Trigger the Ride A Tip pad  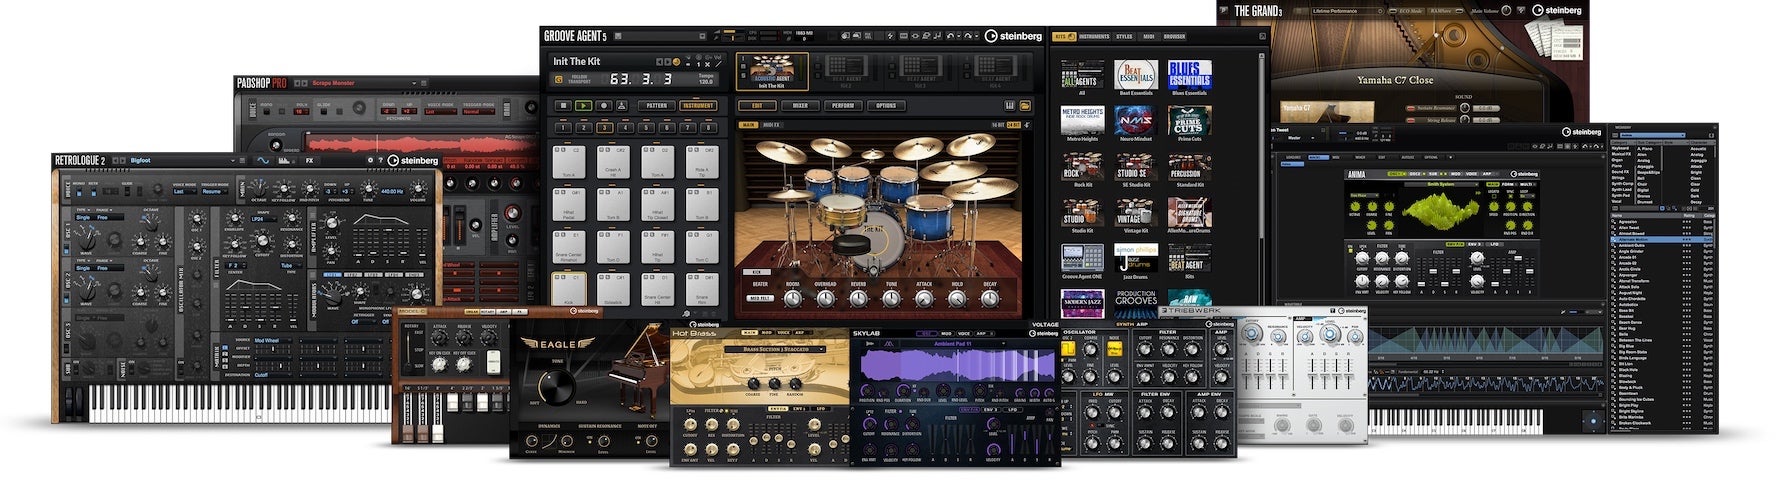702,164
